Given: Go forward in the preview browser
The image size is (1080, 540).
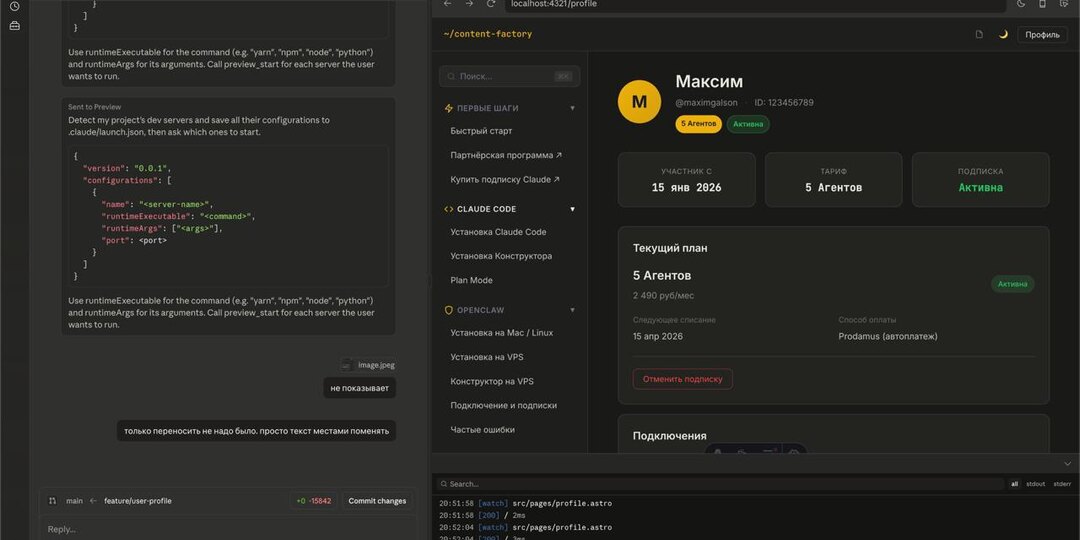Looking at the screenshot, I should (469, 3).
